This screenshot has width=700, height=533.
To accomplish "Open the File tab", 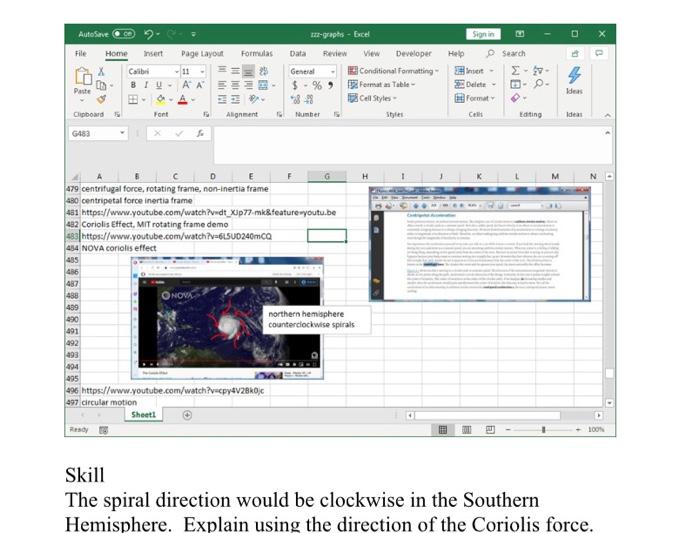I will (x=81, y=54).
